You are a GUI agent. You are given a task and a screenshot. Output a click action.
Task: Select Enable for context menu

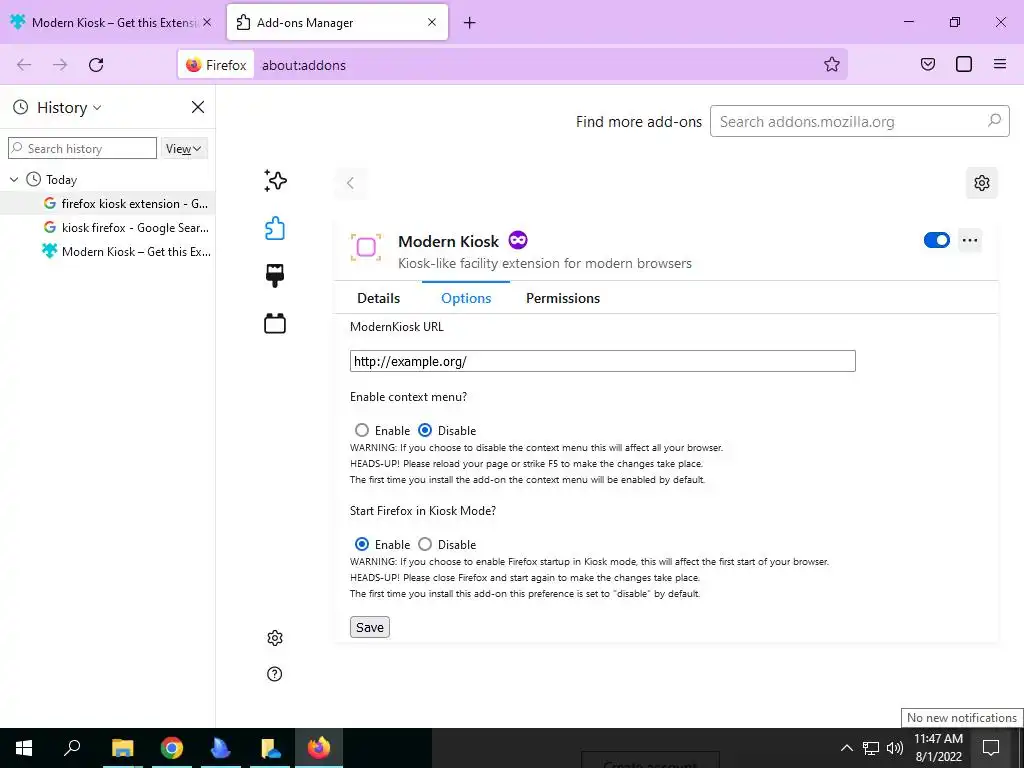tap(362, 430)
